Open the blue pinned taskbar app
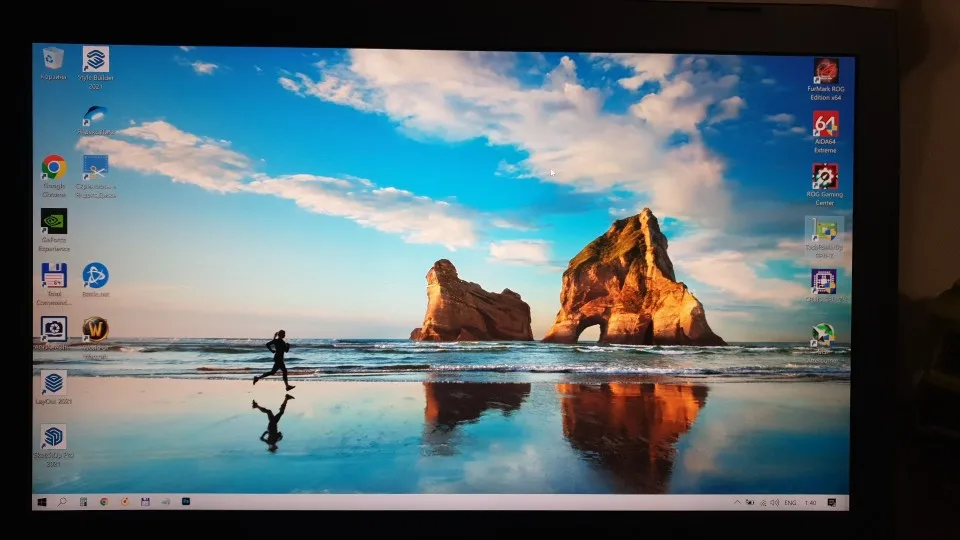Image resolution: width=960 pixels, height=540 pixels. pos(186,501)
